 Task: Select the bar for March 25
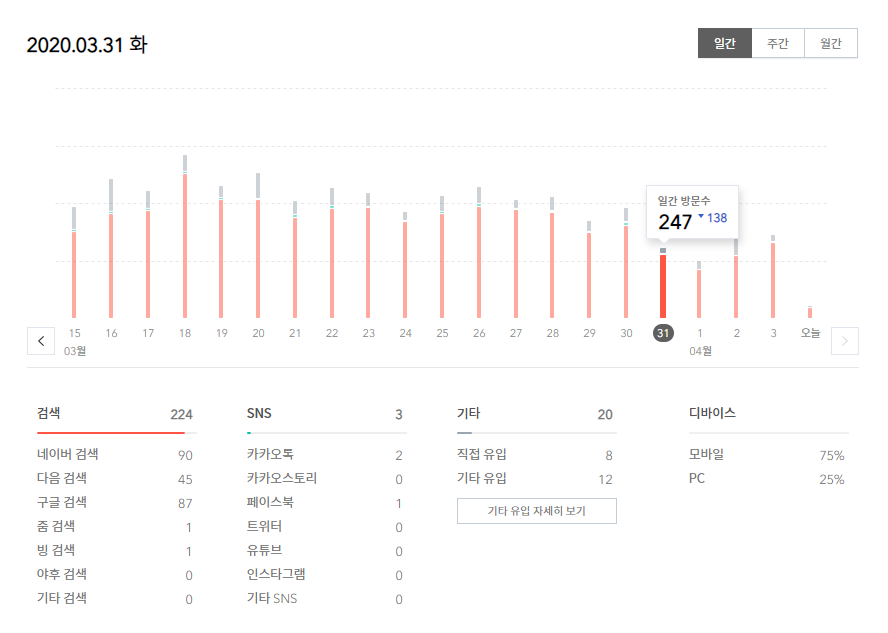point(442,257)
